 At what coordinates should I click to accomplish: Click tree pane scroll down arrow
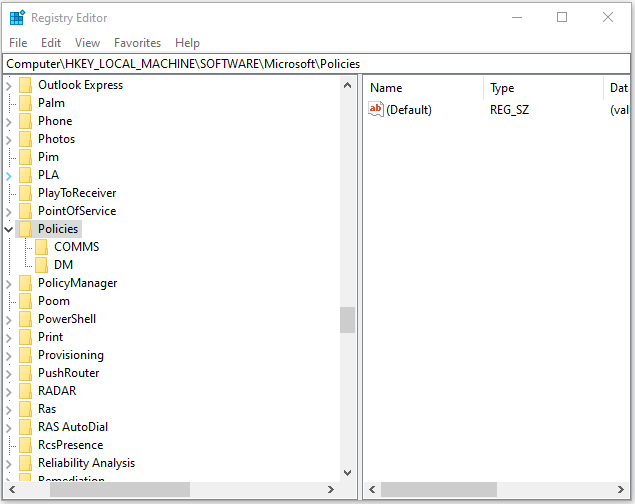[347, 473]
